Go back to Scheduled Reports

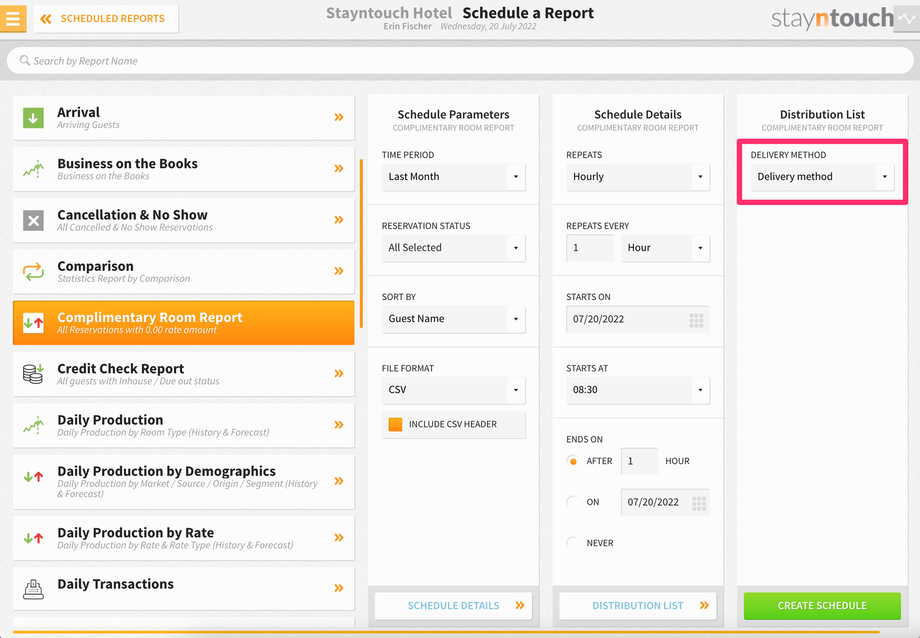[106, 19]
